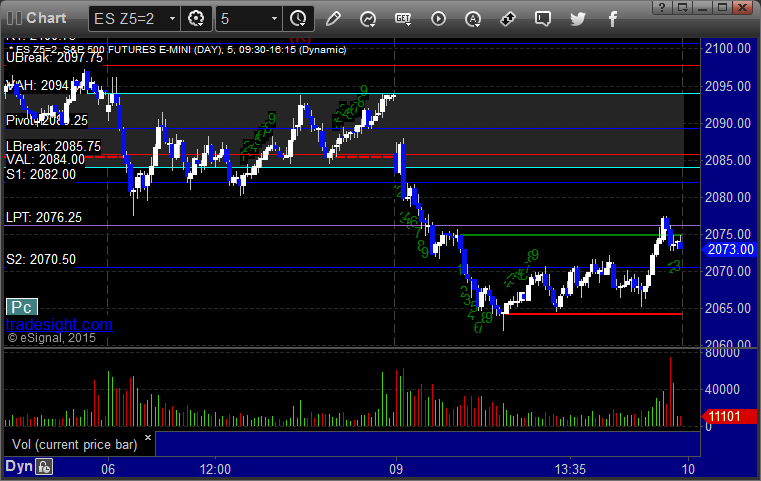The width and height of the screenshot is (761, 481).
Task: Click the Dyn label on time axis
Action: [19, 466]
